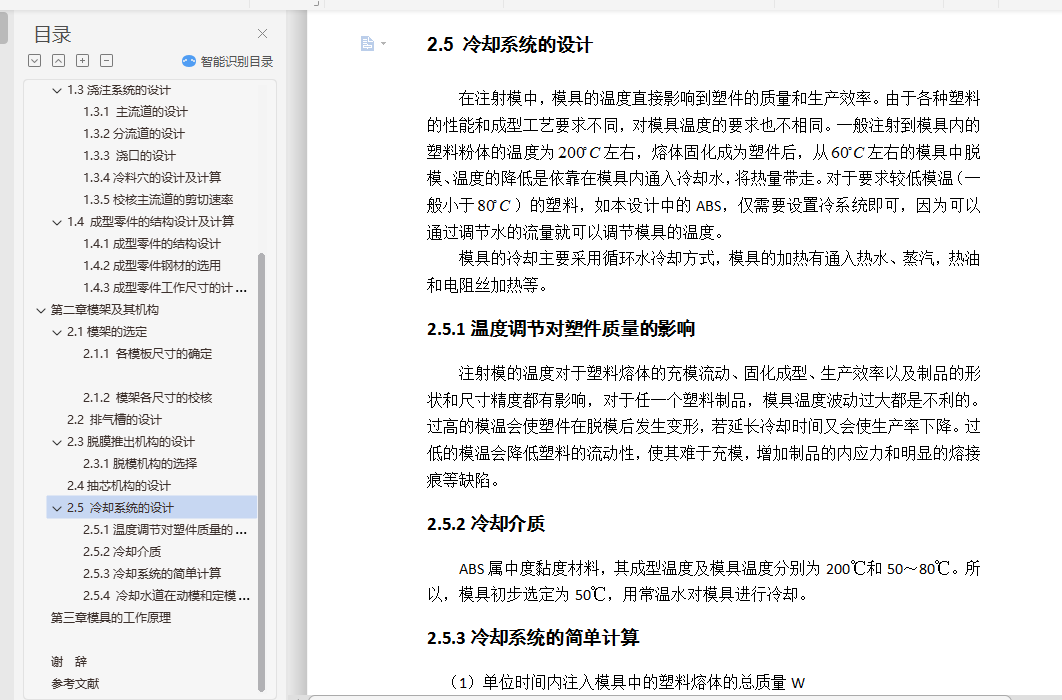Click the outline panel vertical scrollbar thumb
The height and width of the screenshot is (700, 1062).
pos(261,472)
